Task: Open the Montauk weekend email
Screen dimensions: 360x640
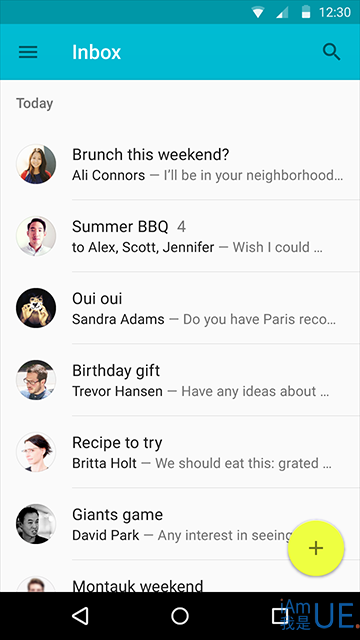Action: (x=180, y=576)
